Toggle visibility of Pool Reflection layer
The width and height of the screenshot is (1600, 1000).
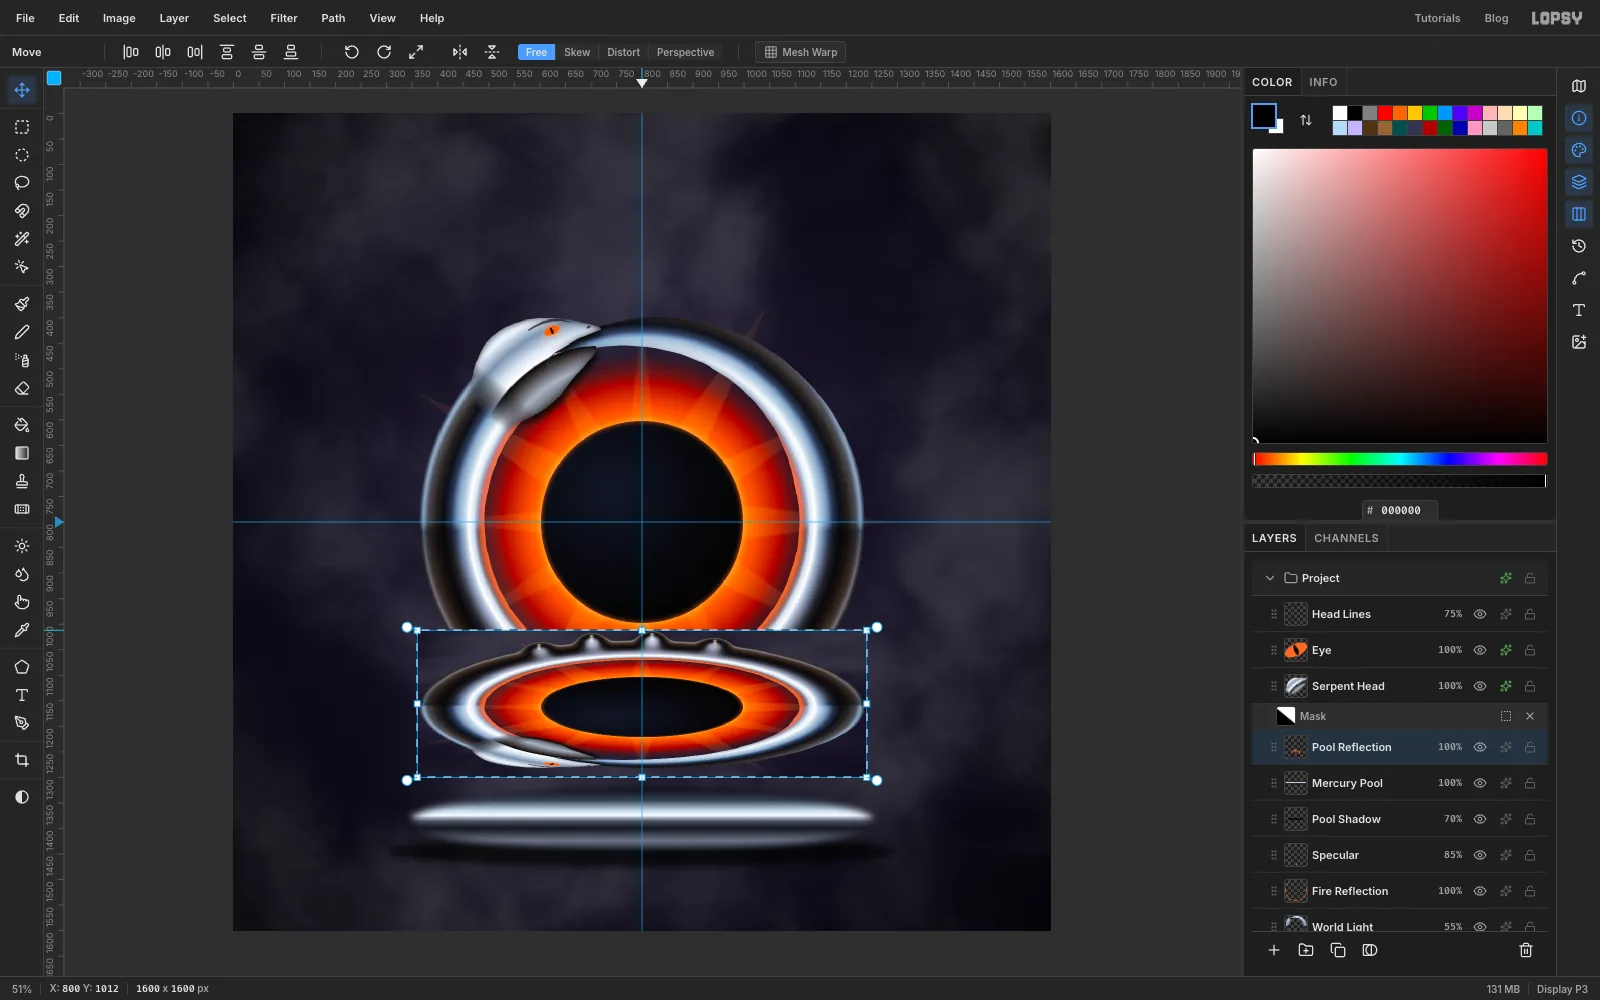pyautogui.click(x=1480, y=747)
